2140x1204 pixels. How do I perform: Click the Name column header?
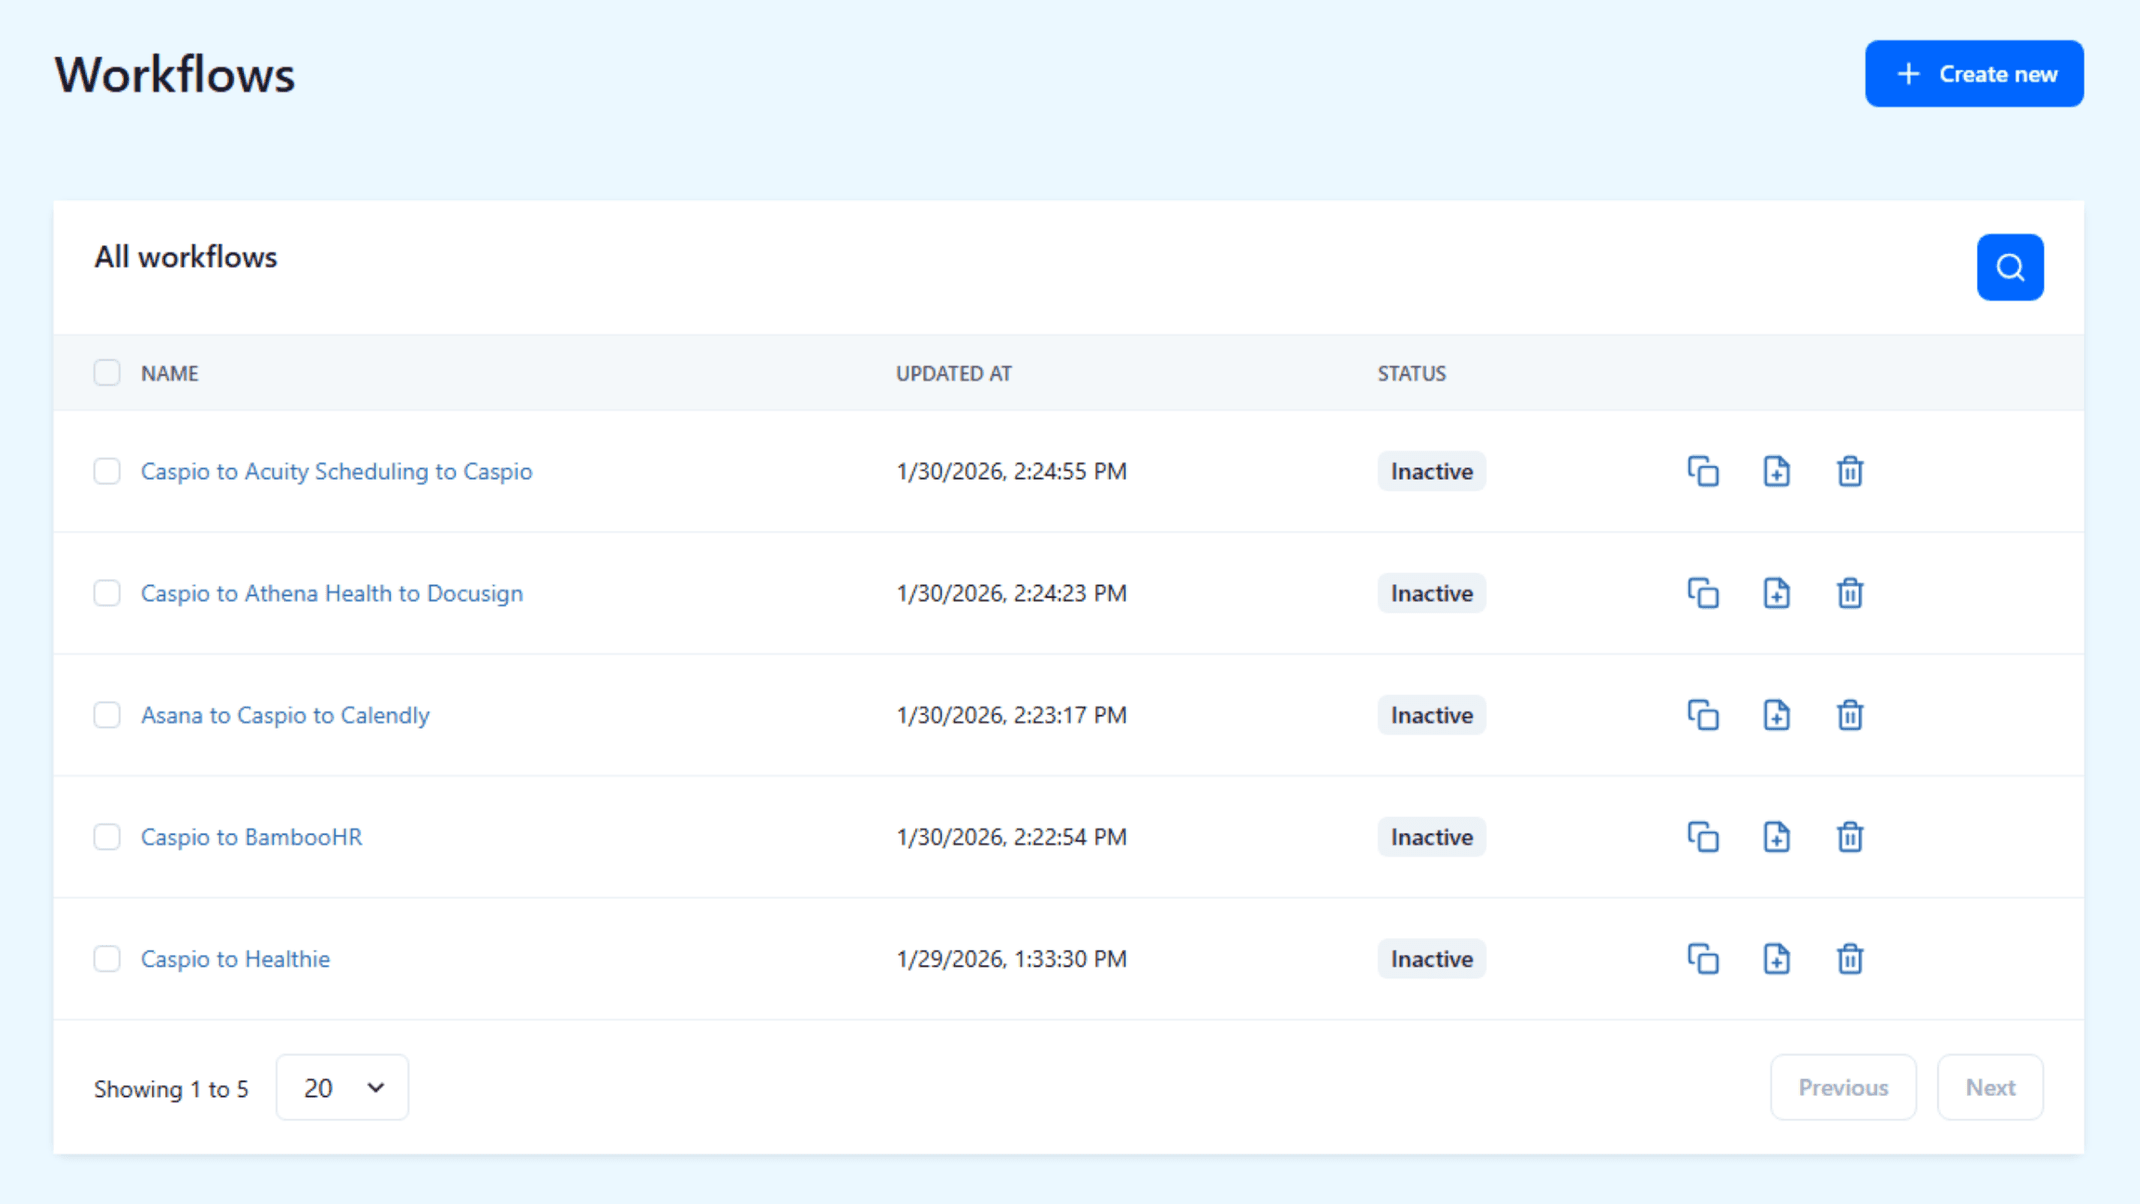169,373
